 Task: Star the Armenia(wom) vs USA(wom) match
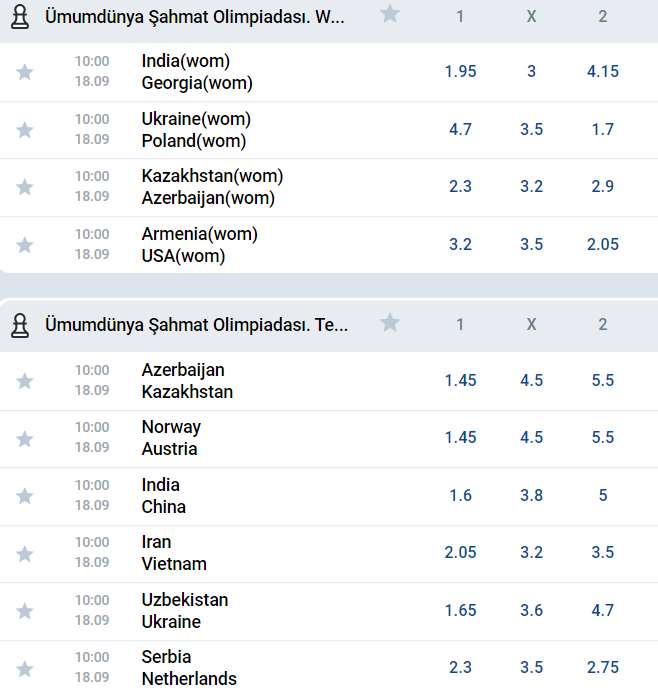pos(25,245)
